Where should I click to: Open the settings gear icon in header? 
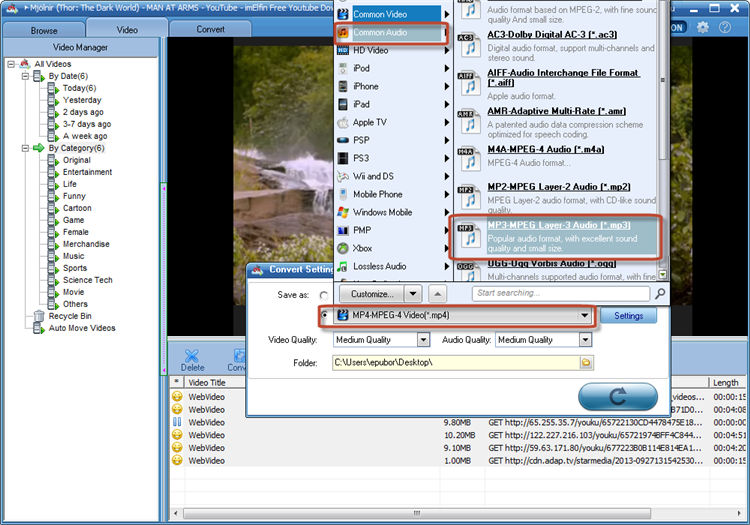702,27
